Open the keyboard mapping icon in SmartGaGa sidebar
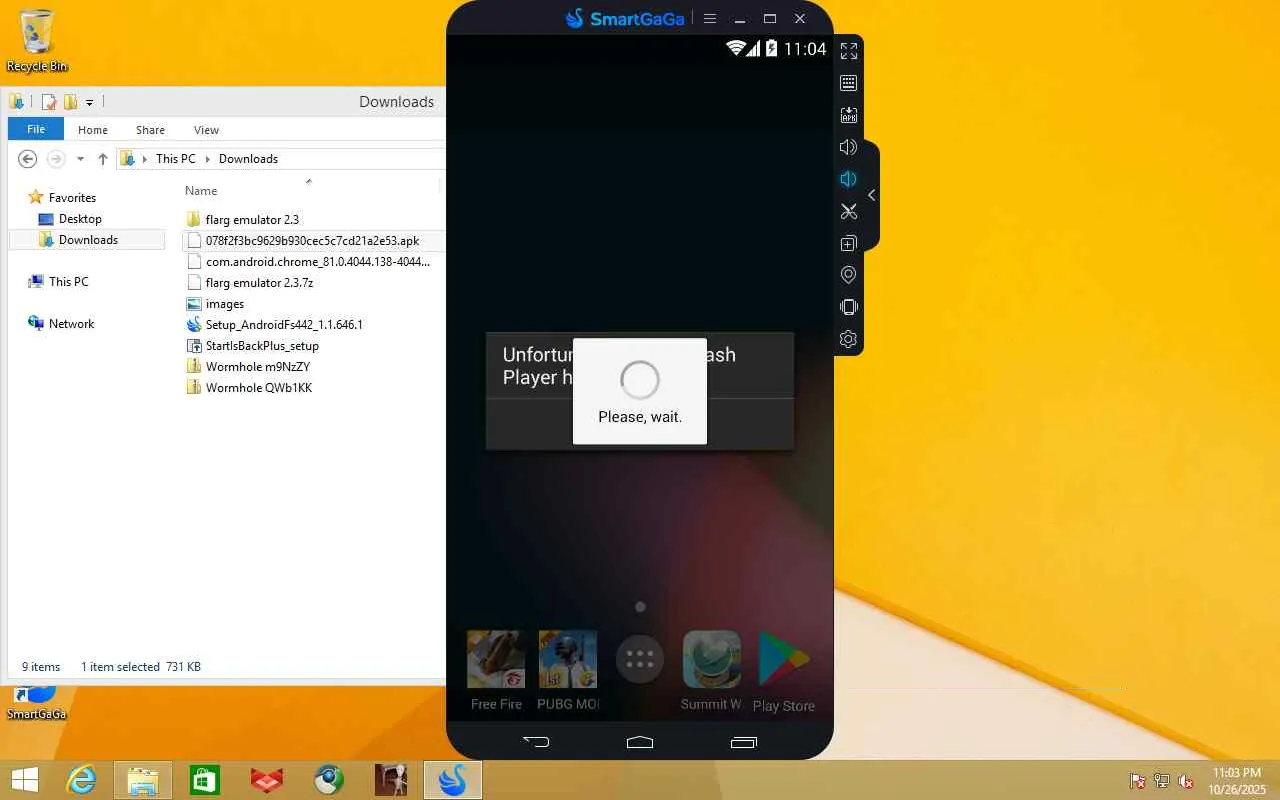This screenshot has height=800, width=1280. 848,83
